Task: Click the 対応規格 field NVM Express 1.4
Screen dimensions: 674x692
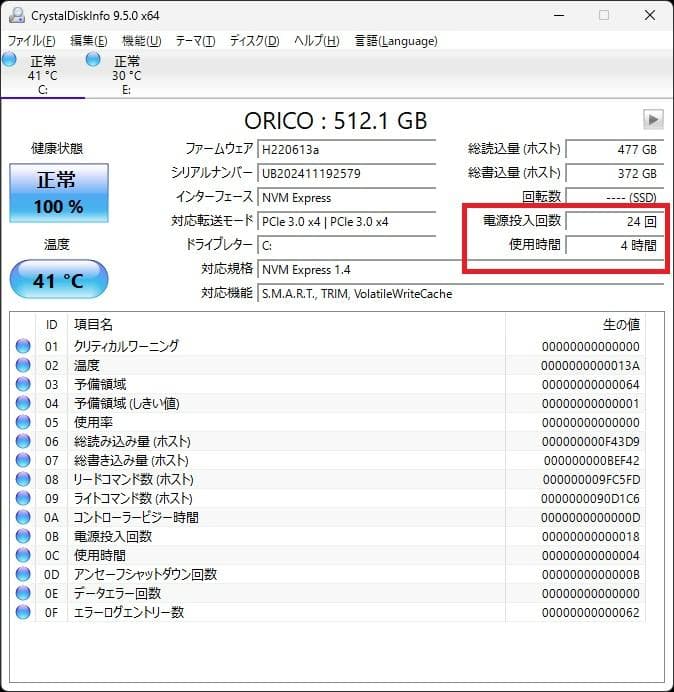Action: tap(460, 269)
